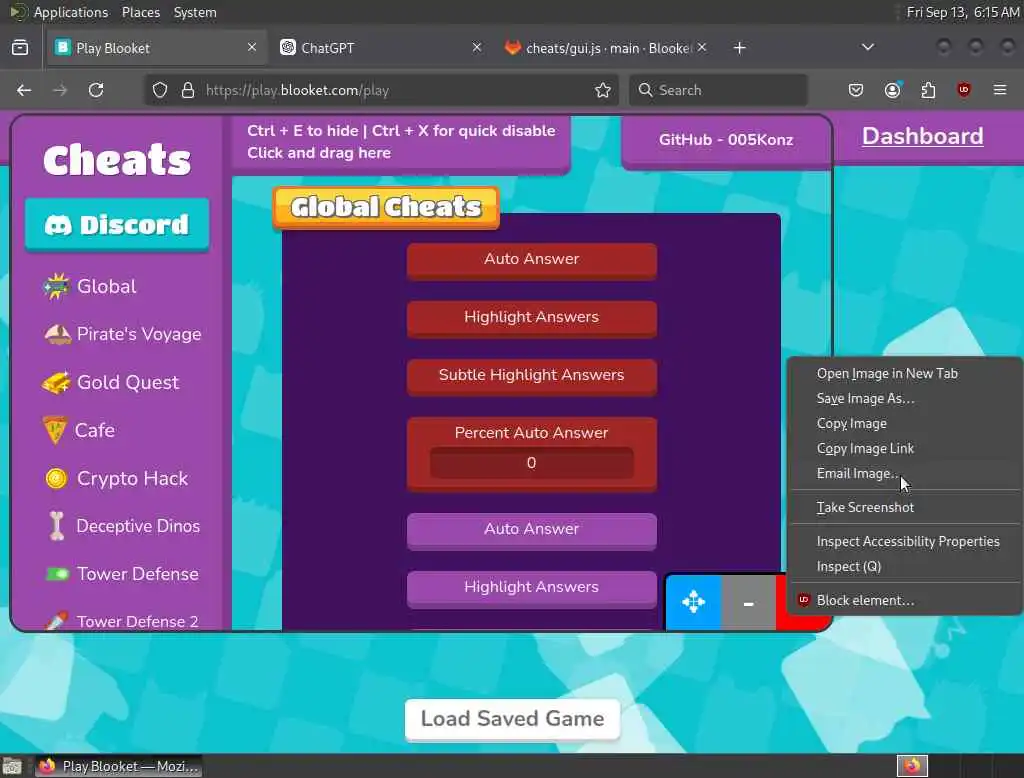The width and height of the screenshot is (1024, 778).
Task: Open the Dashboard link
Action: point(922,136)
